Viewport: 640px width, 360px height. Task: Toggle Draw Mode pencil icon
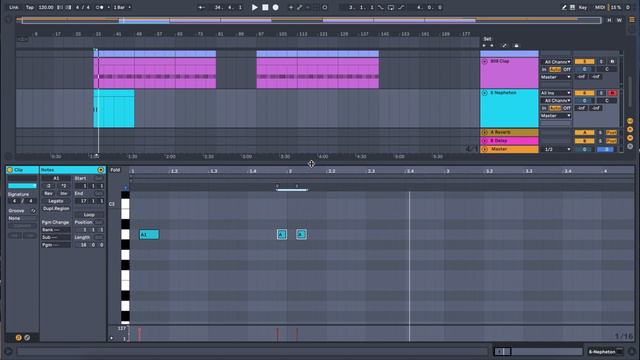564,7
